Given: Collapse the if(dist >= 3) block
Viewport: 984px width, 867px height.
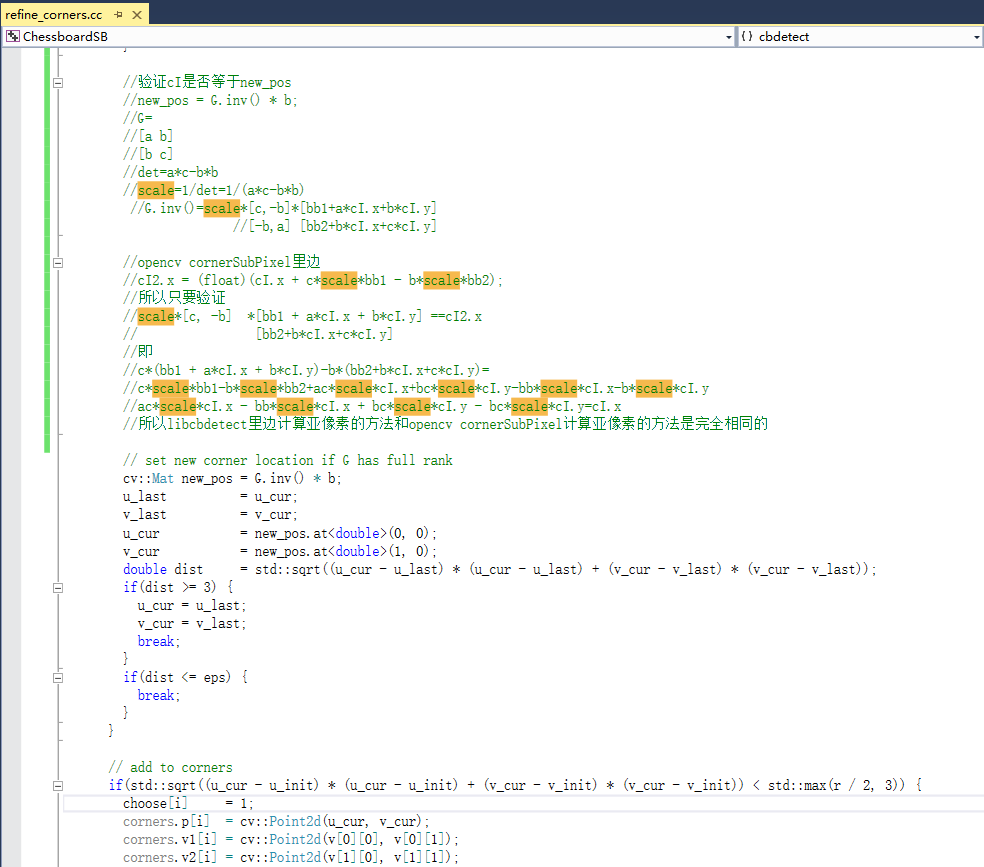Looking at the screenshot, I should coord(58,588).
